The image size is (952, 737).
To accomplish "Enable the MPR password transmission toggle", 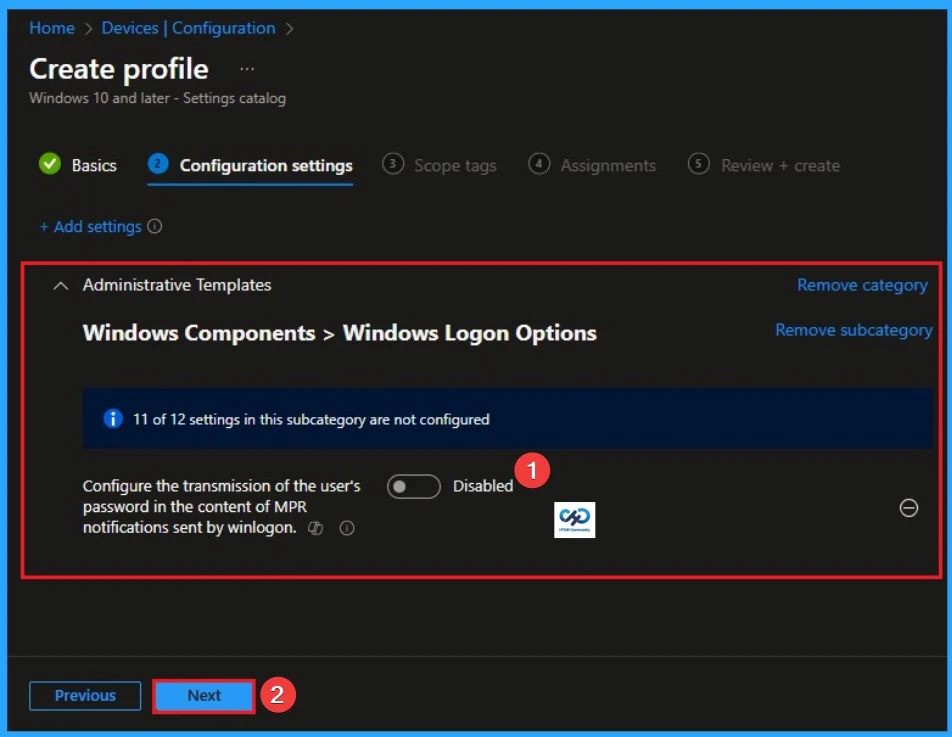I will point(413,486).
